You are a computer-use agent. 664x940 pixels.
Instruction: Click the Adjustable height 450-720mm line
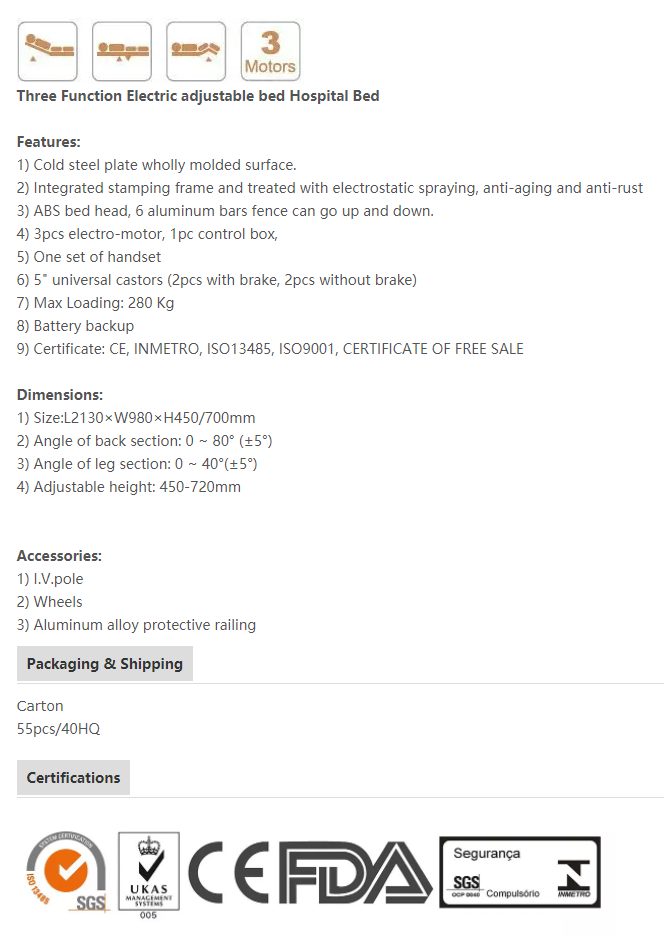[x=129, y=487]
